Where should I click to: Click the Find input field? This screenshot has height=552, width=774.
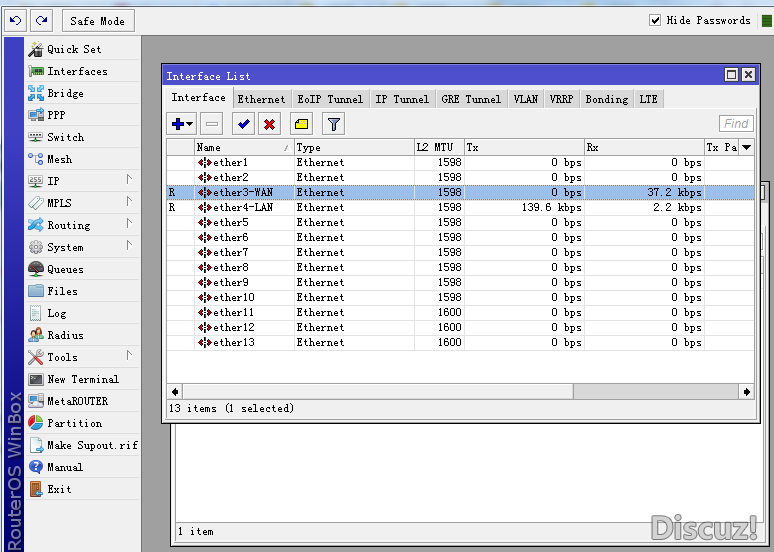click(736, 123)
